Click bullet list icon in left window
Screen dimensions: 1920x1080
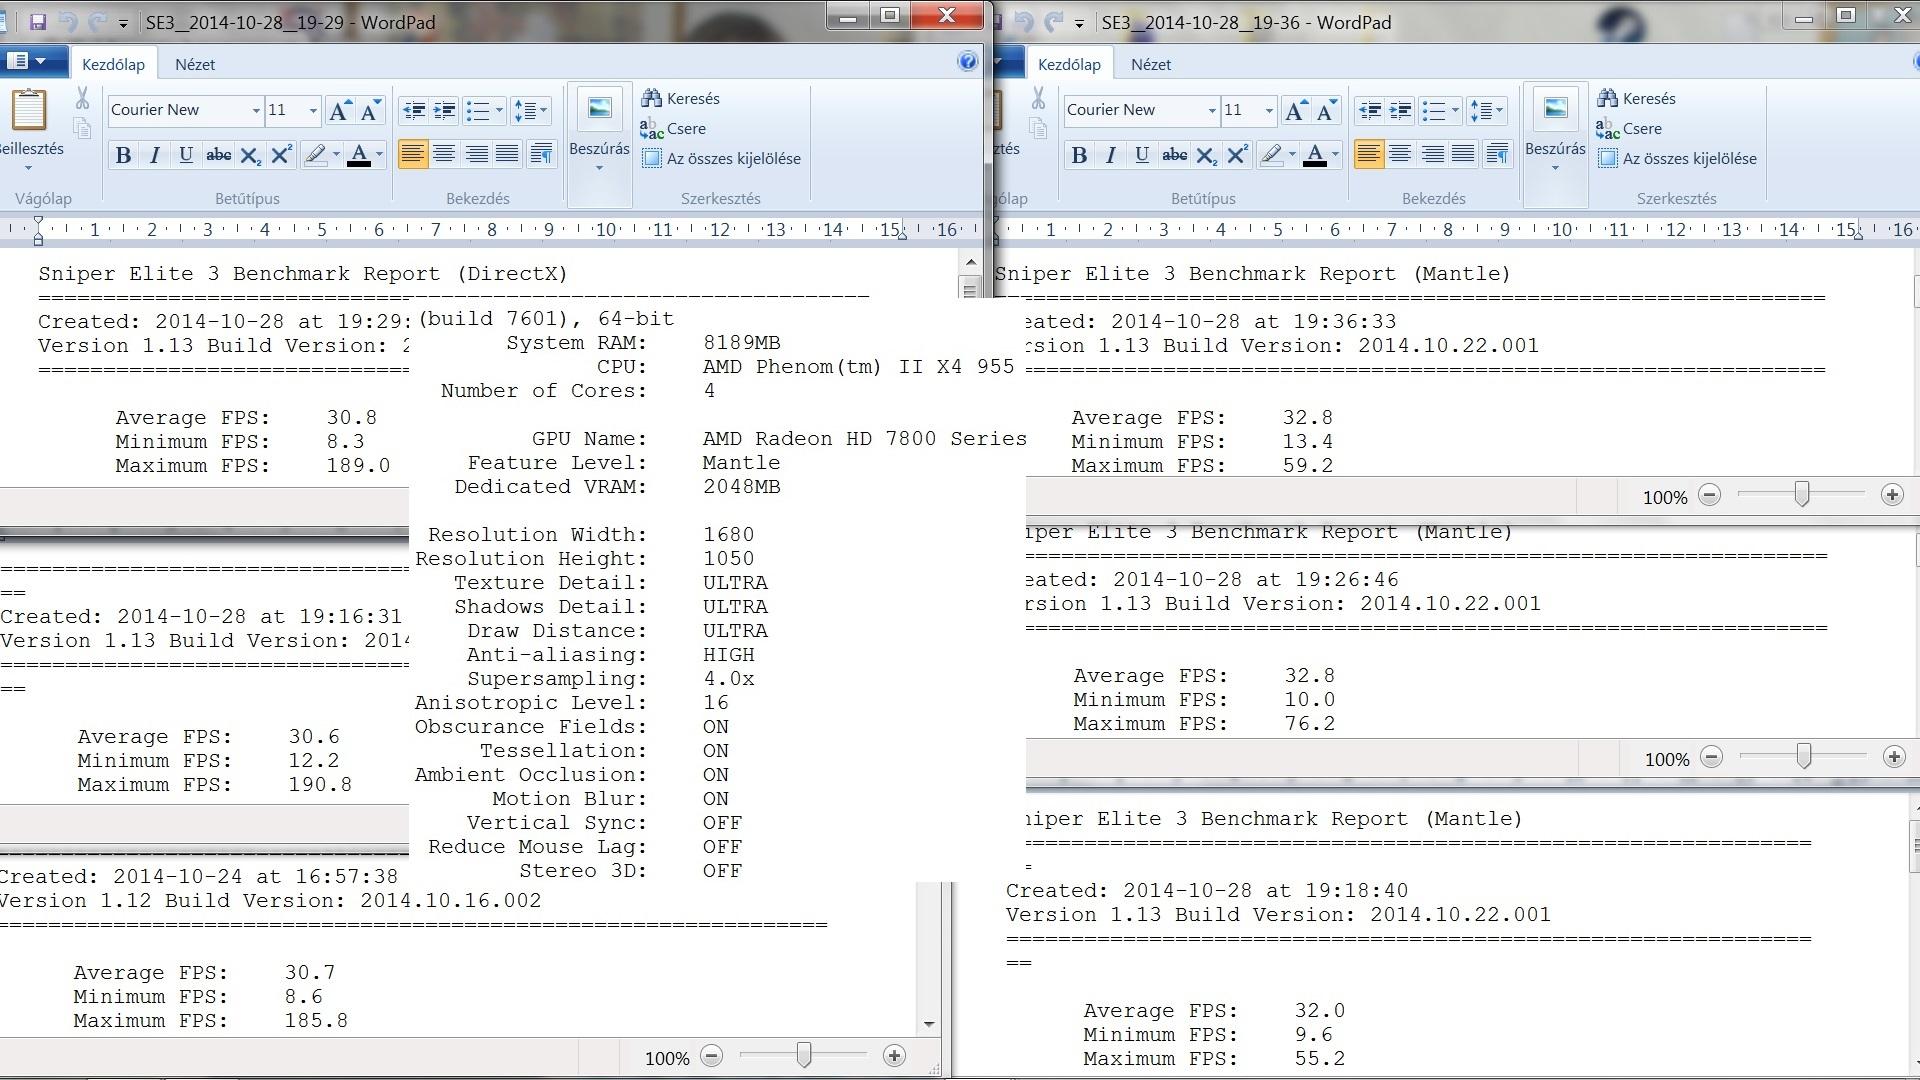[477, 110]
